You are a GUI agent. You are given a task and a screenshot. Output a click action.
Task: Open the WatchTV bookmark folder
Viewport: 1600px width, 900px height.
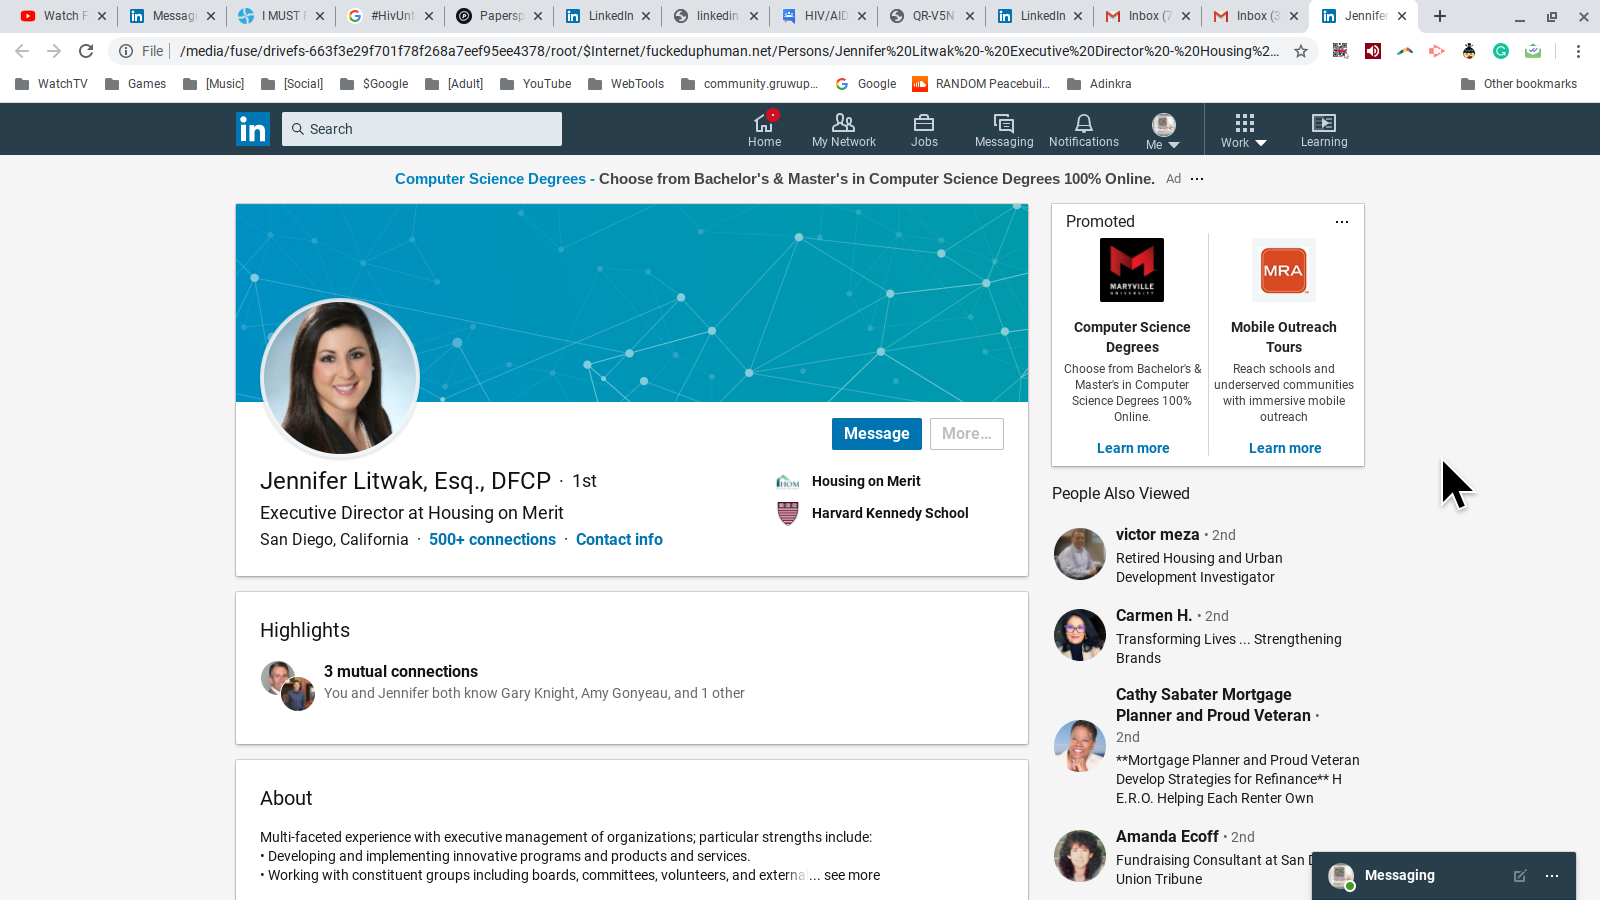pos(51,84)
